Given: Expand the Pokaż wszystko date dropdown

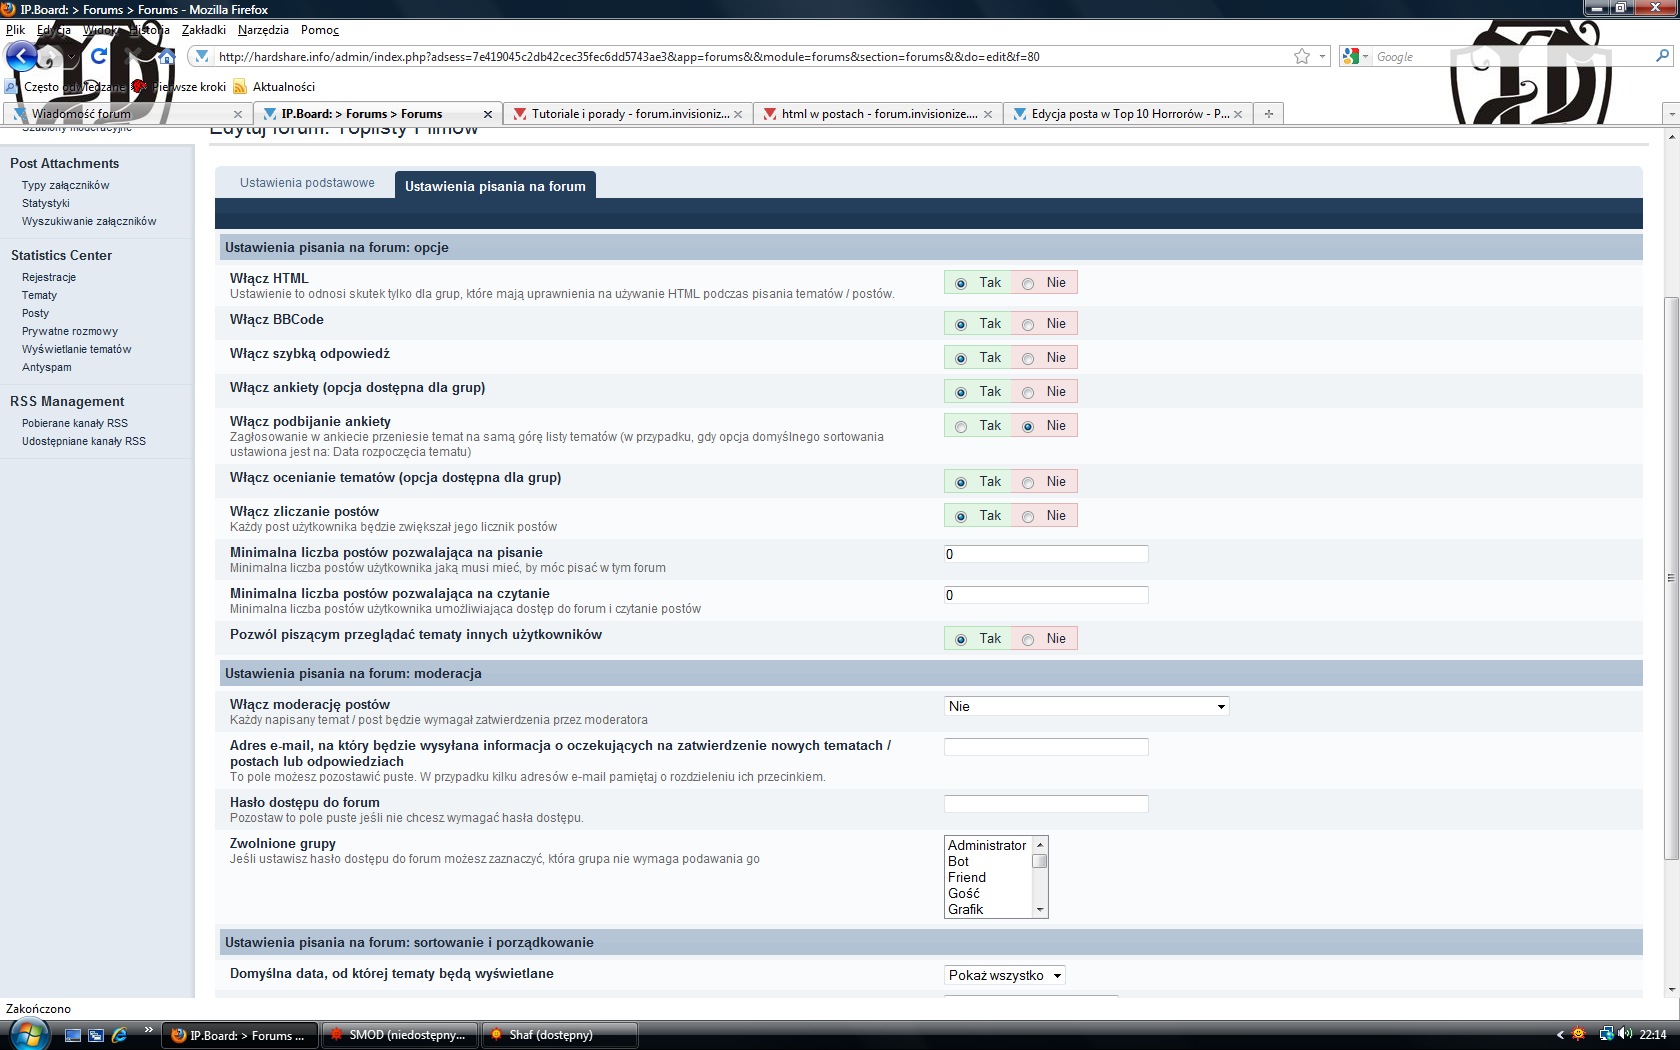Looking at the screenshot, I should (1004, 976).
